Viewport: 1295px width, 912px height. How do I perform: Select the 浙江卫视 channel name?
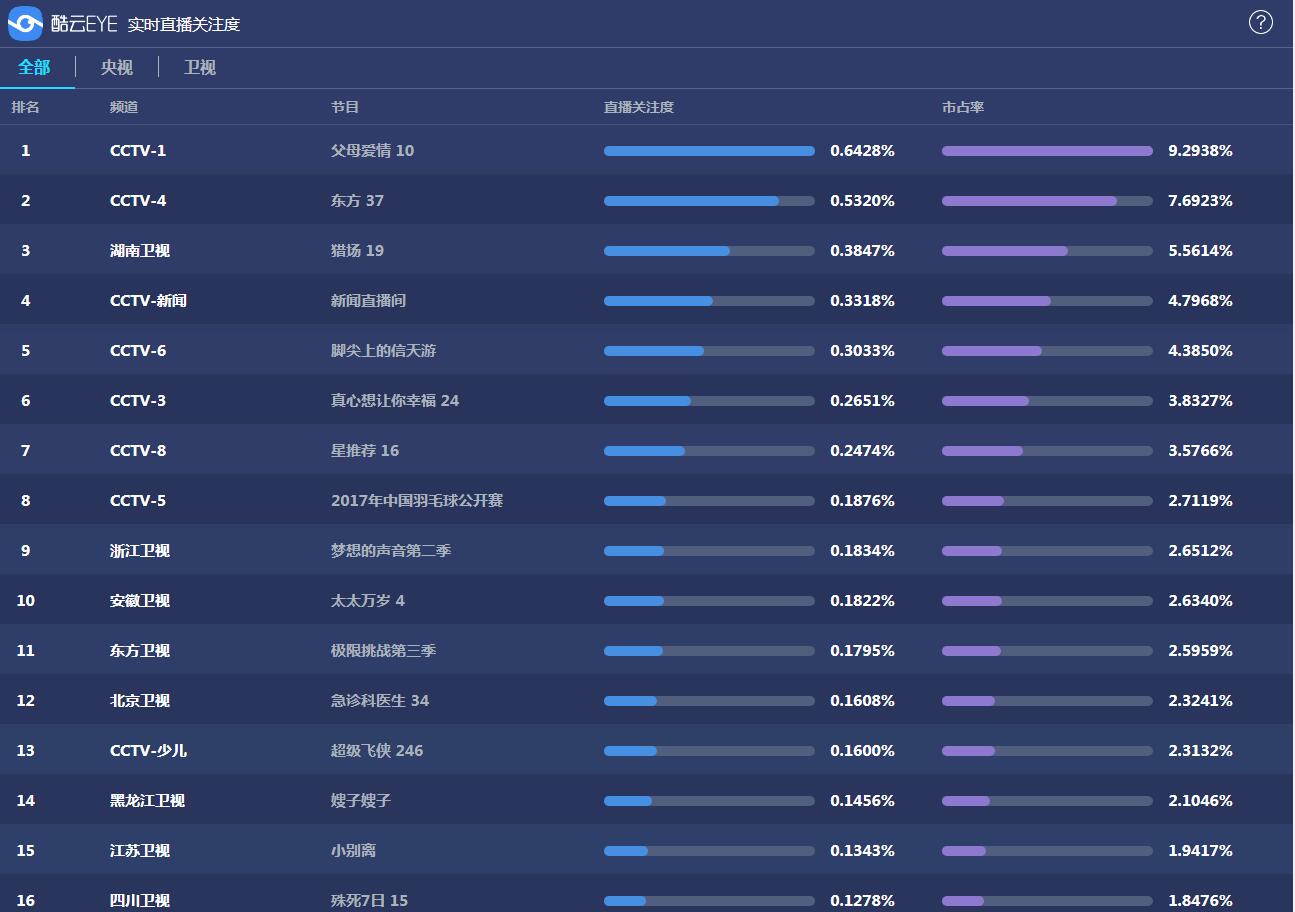click(x=140, y=551)
